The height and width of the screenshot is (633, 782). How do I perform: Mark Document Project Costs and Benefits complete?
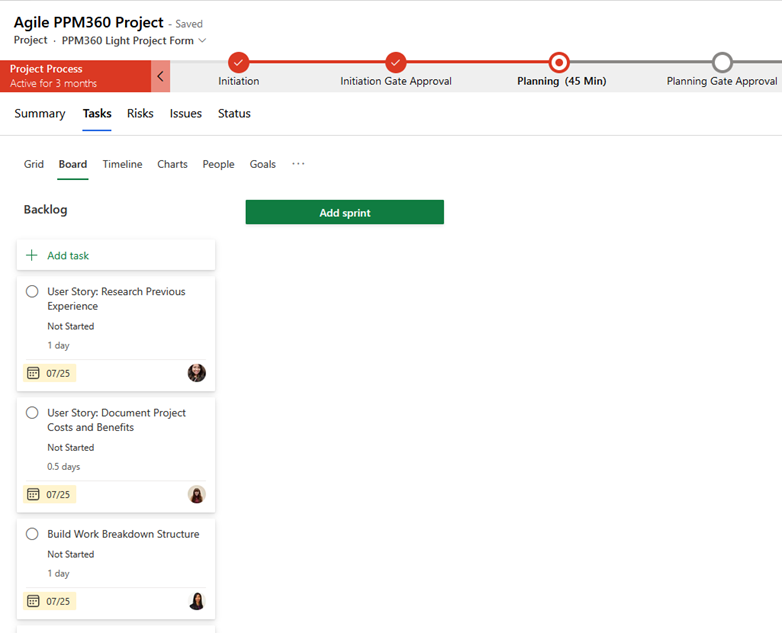32,413
